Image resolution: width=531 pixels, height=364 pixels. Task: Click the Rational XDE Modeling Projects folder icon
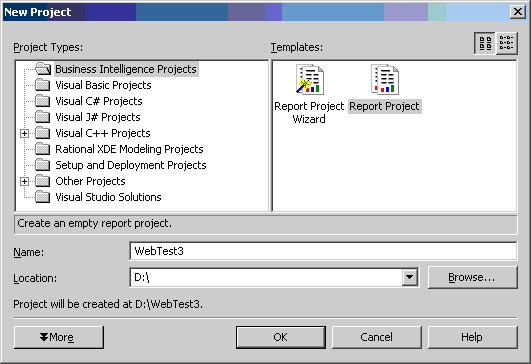click(x=43, y=149)
